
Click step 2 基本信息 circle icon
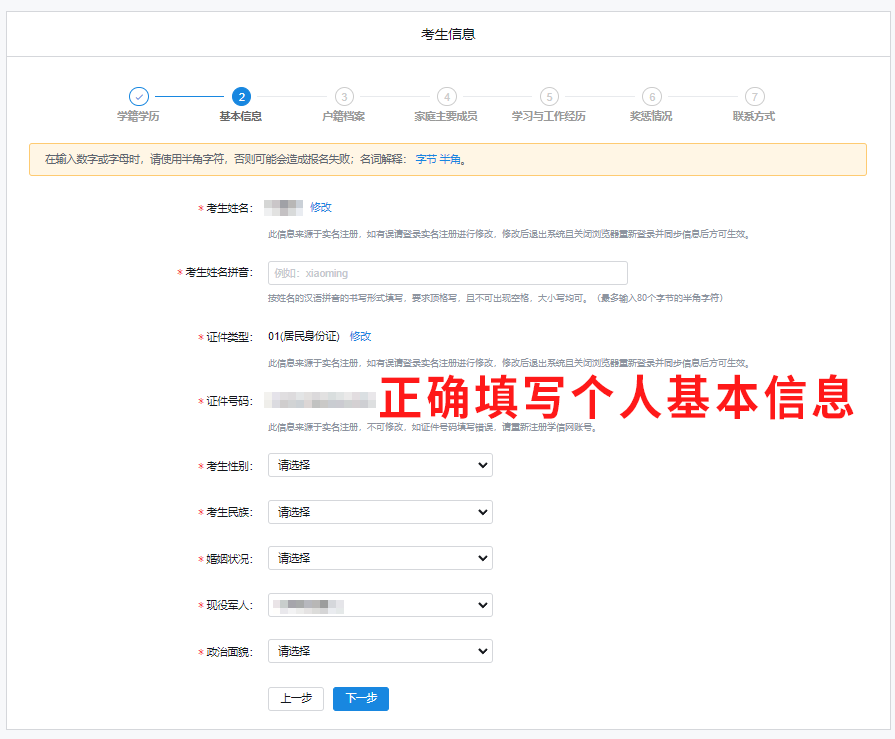241,97
